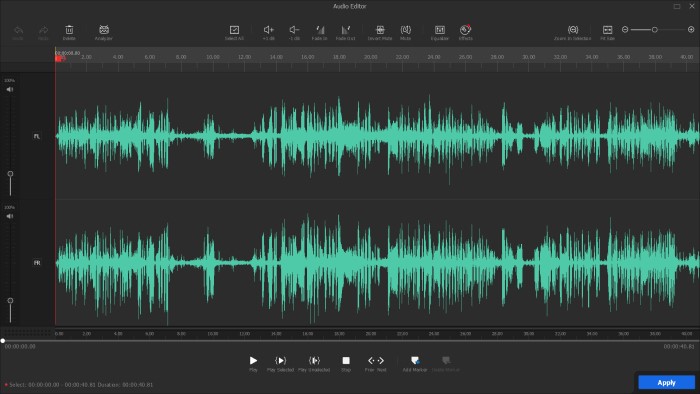Click the Undo arrow icon

tap(18, 30)
